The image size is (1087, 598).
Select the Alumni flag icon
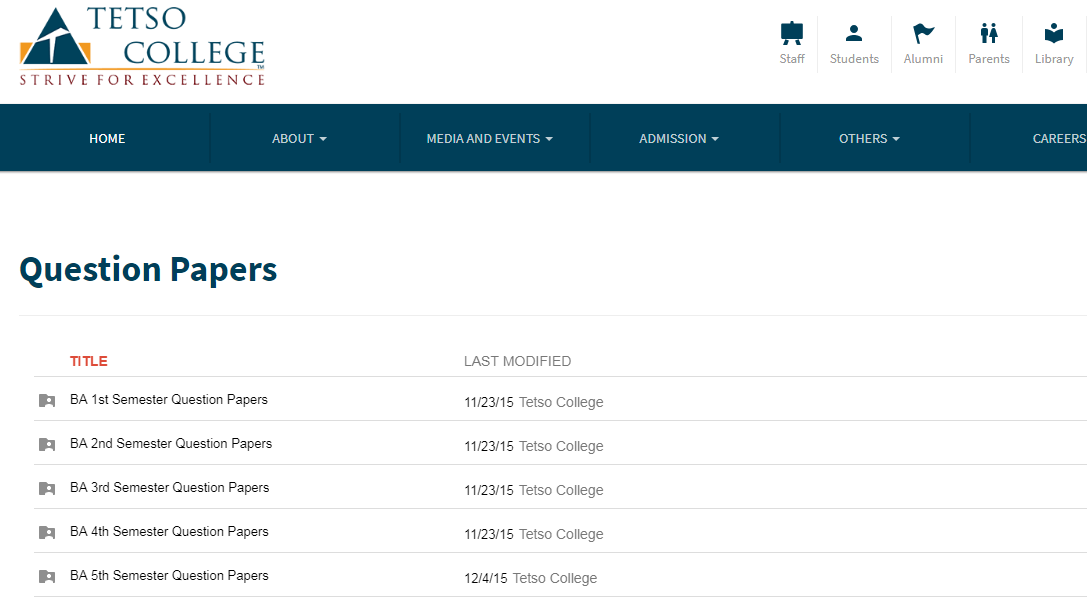click(x=923, y=34)
